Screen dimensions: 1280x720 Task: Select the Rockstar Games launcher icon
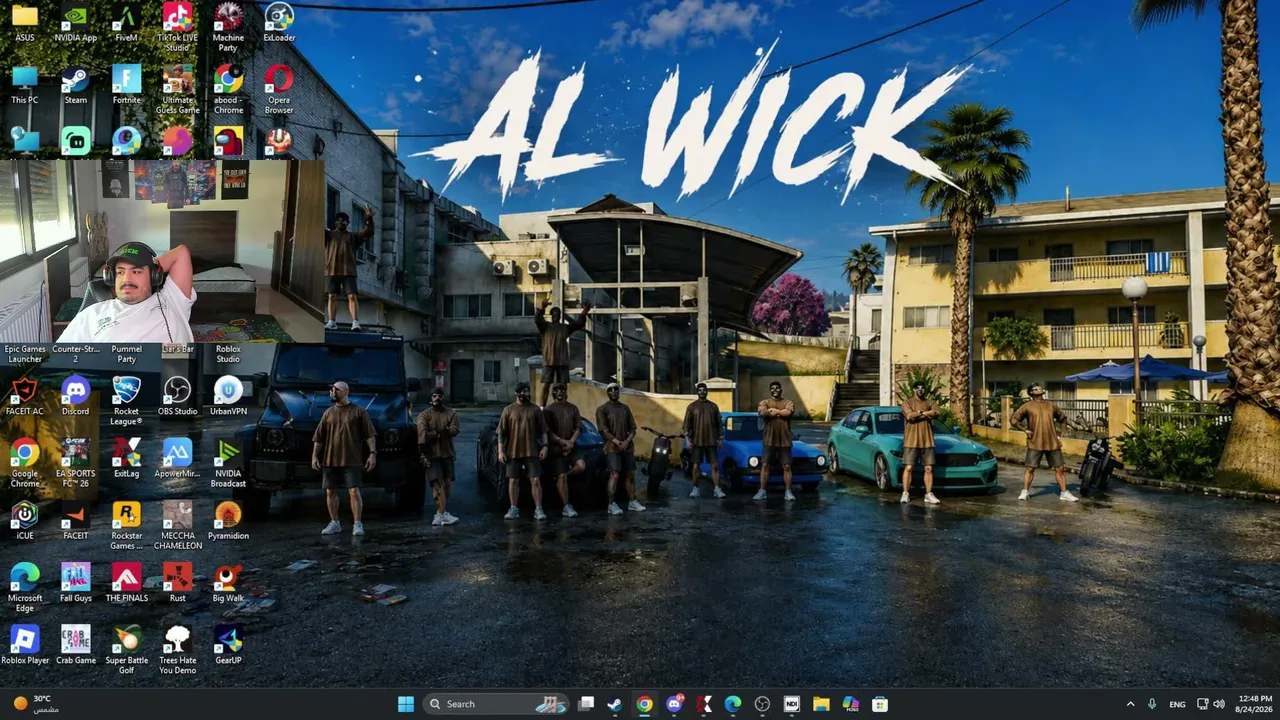point(126,525)
